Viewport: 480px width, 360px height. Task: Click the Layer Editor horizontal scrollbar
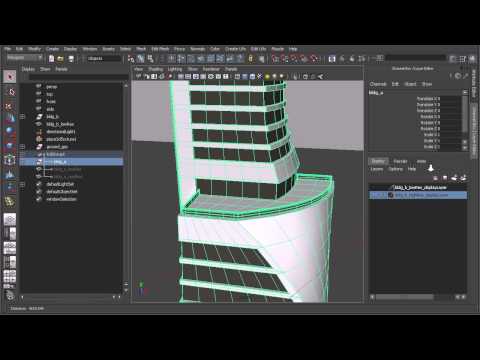point(404,297)
